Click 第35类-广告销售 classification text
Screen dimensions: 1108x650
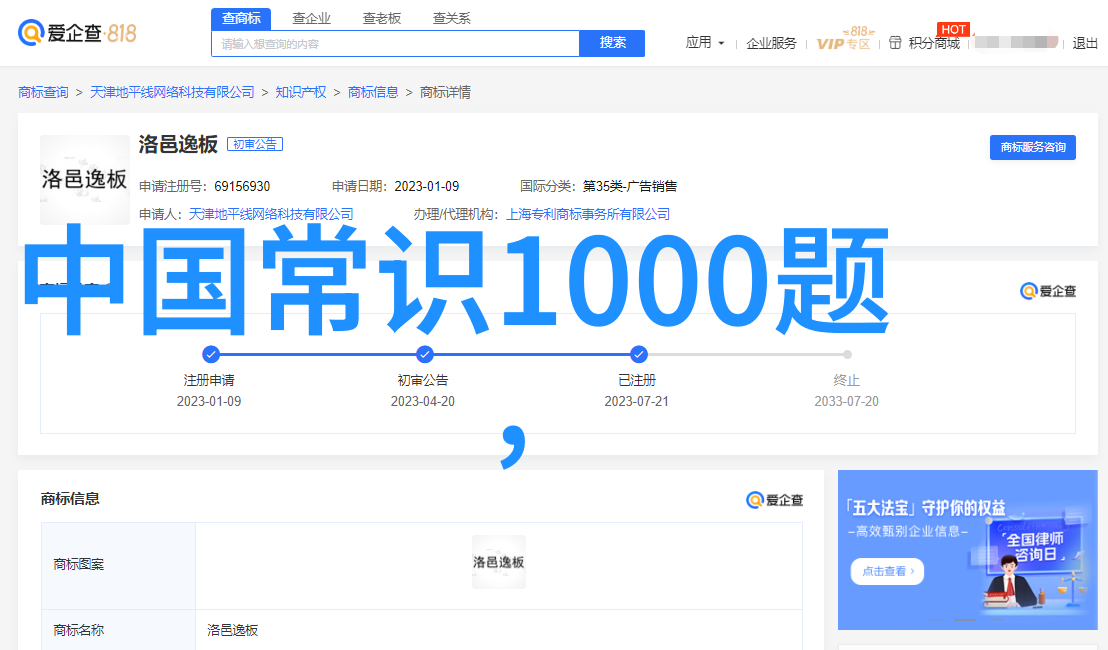tap(630, 187)
